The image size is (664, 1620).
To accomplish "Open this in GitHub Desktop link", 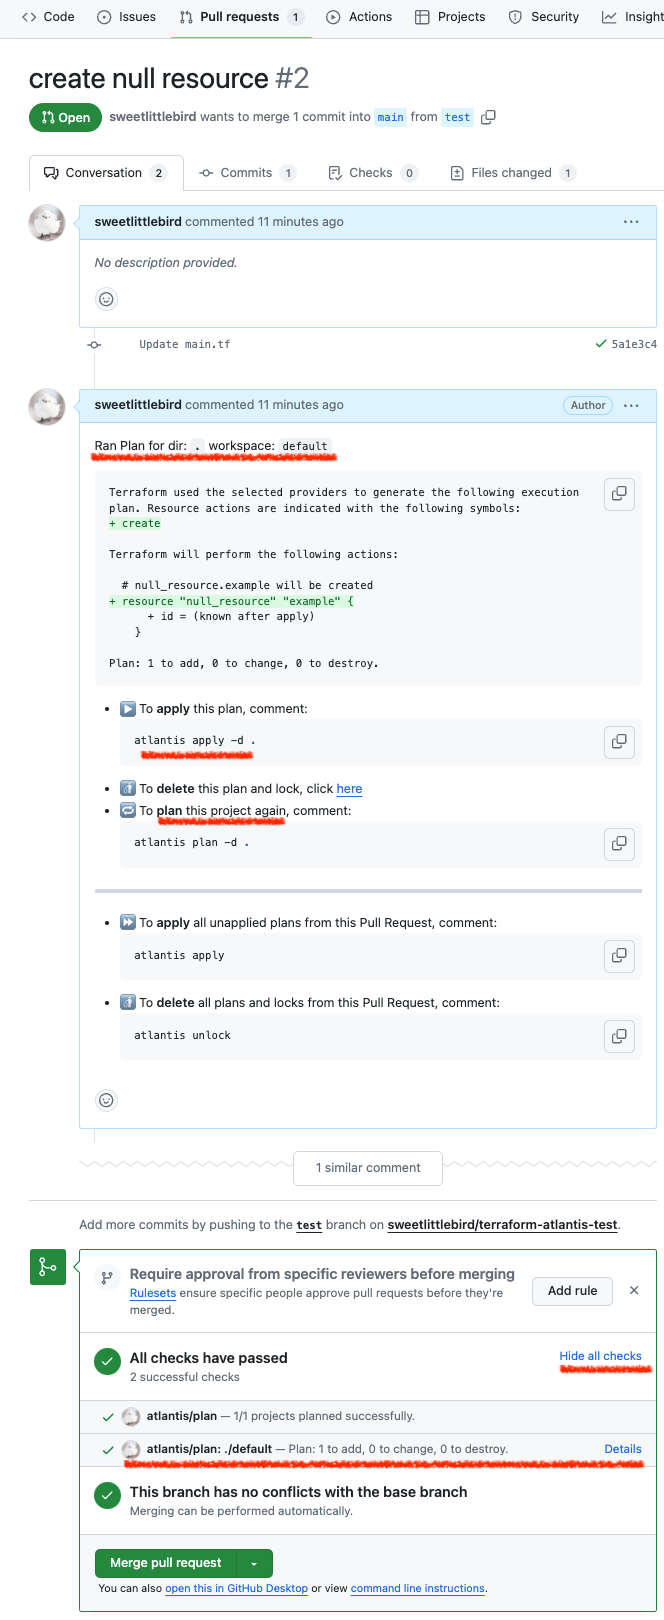I will pos(237,1588).
